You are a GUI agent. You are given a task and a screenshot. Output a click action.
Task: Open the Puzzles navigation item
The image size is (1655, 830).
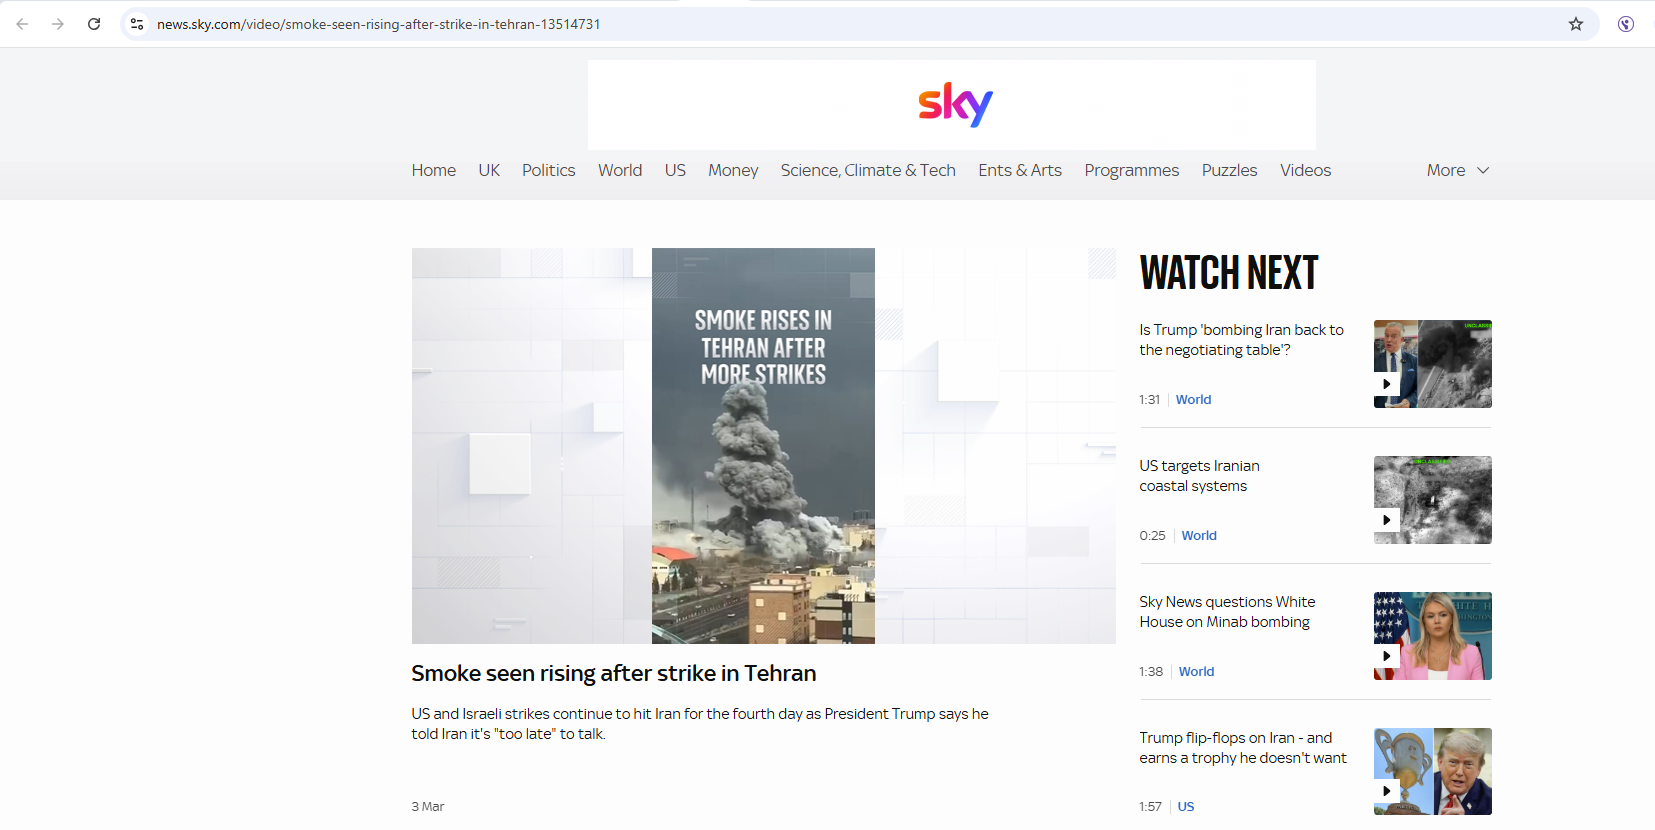point(1229,170)
